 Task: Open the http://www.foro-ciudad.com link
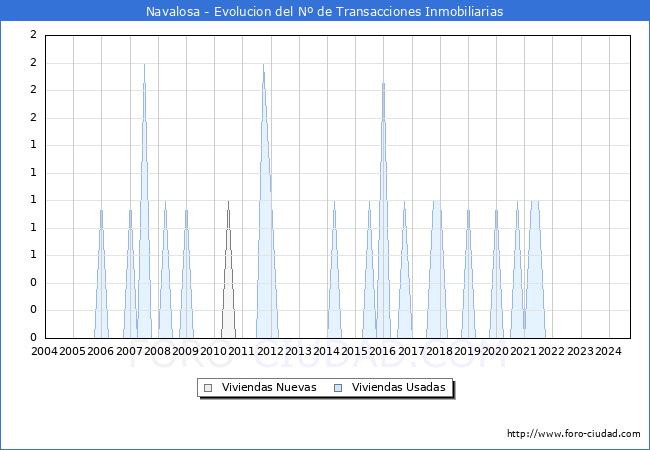tap(574, 433)
